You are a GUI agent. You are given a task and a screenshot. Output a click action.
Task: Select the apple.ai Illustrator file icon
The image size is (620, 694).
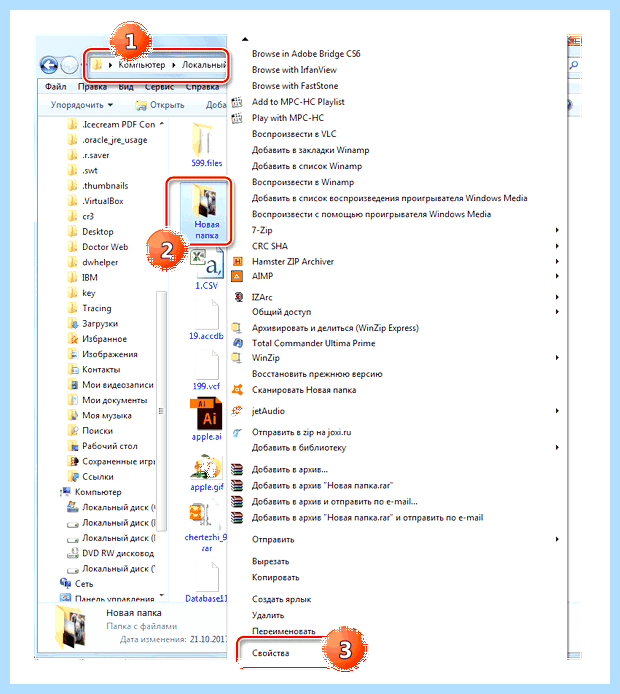206,414
